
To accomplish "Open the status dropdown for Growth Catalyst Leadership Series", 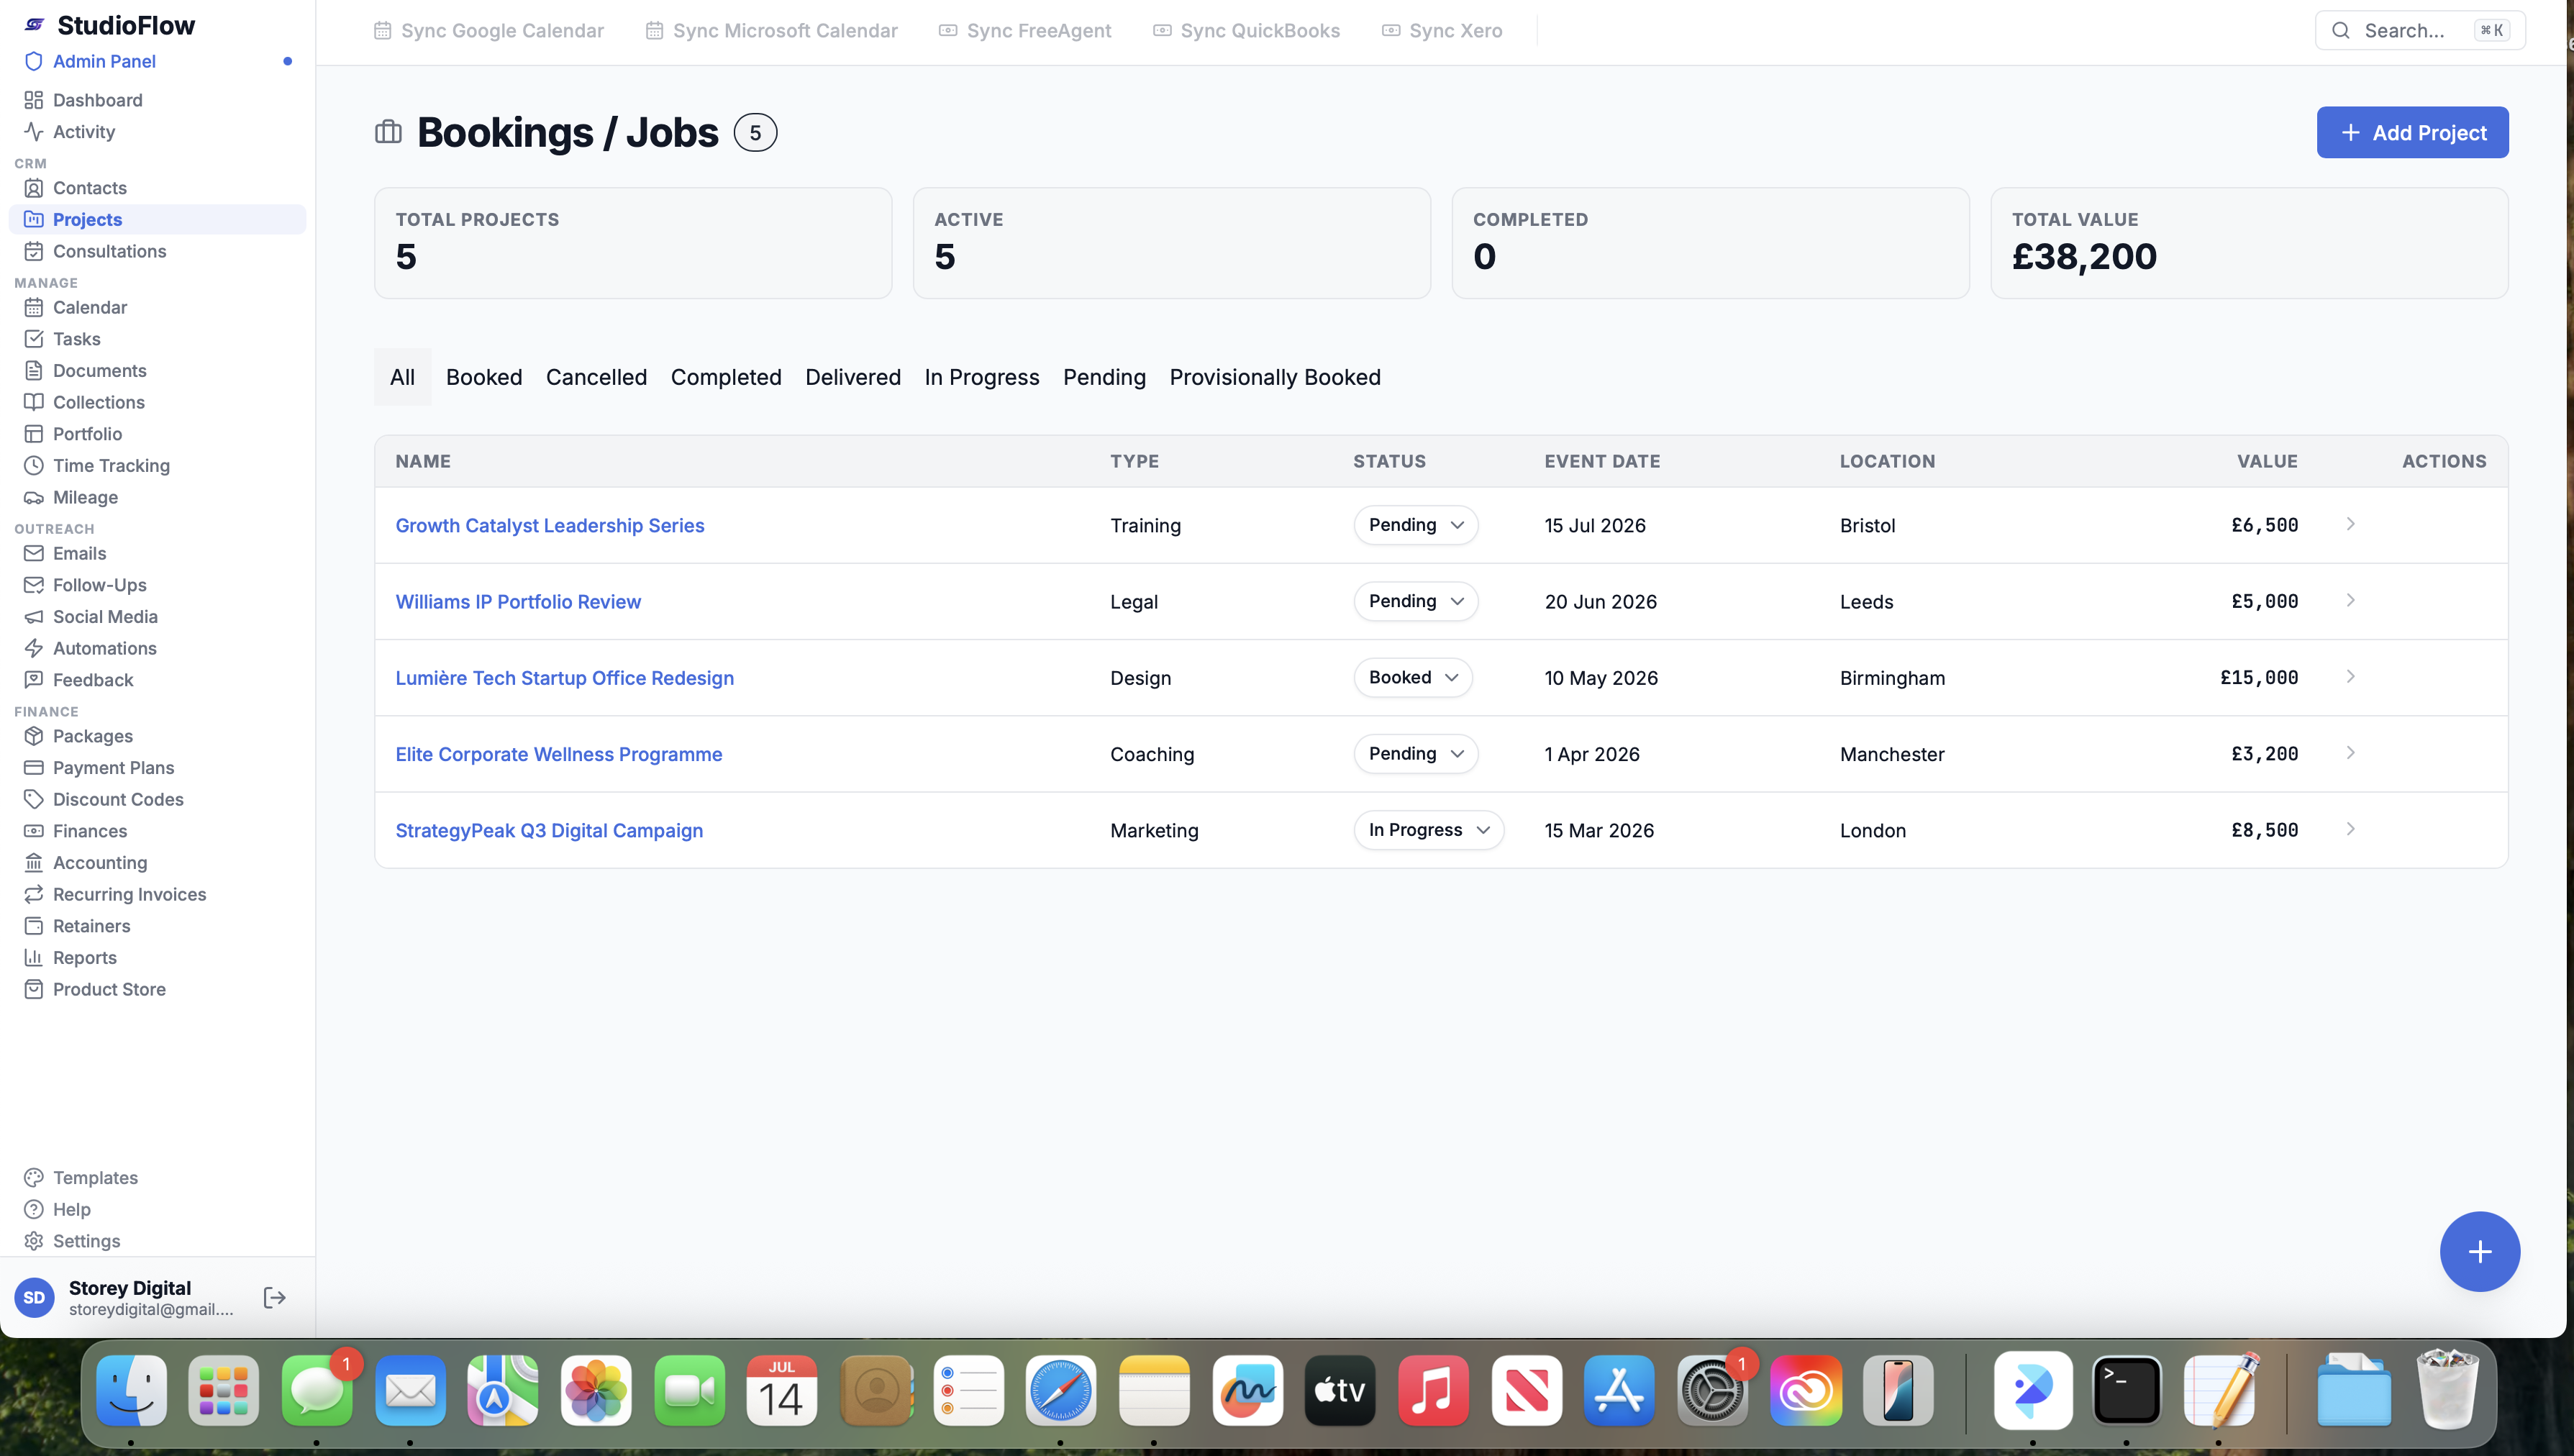I will 1415,525.
